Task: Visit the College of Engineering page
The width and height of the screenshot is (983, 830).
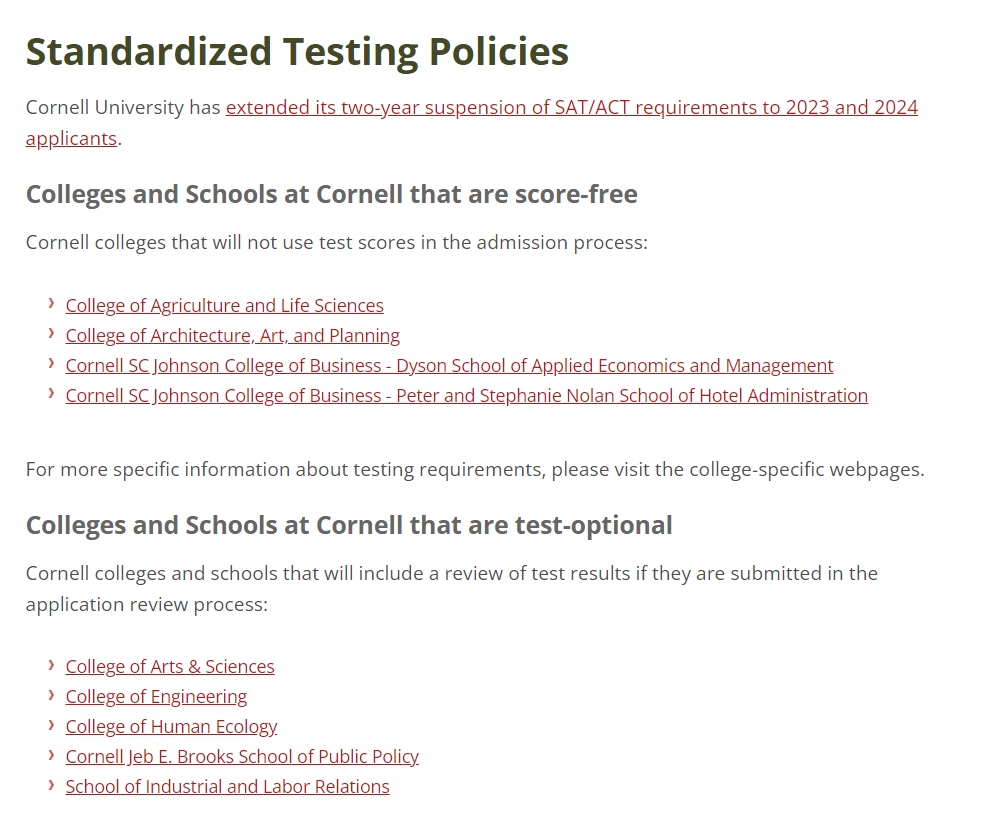Action: [156, 697]
